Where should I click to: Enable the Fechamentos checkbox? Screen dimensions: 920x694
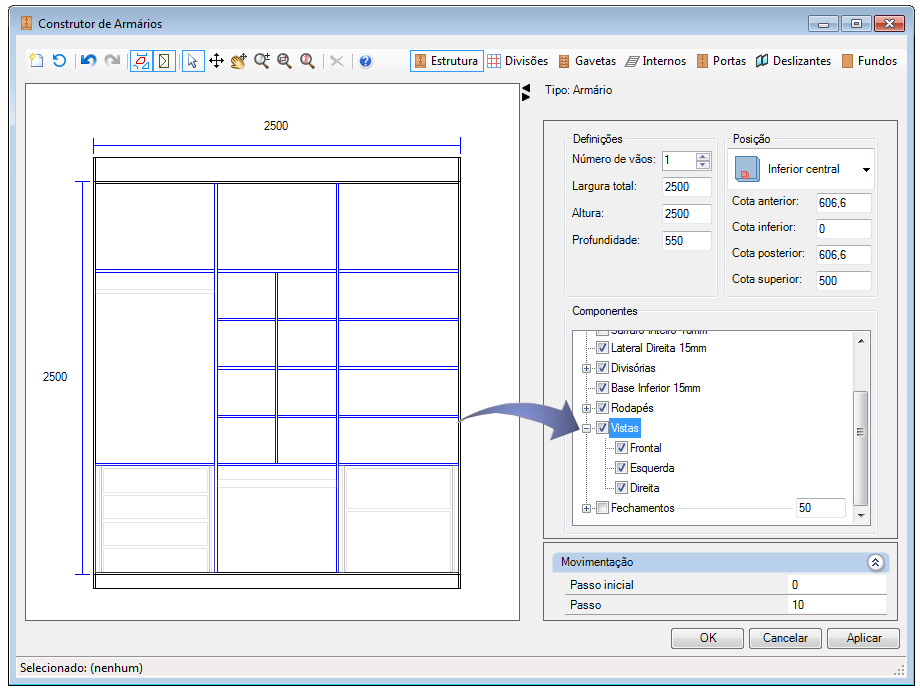[602, 508]
